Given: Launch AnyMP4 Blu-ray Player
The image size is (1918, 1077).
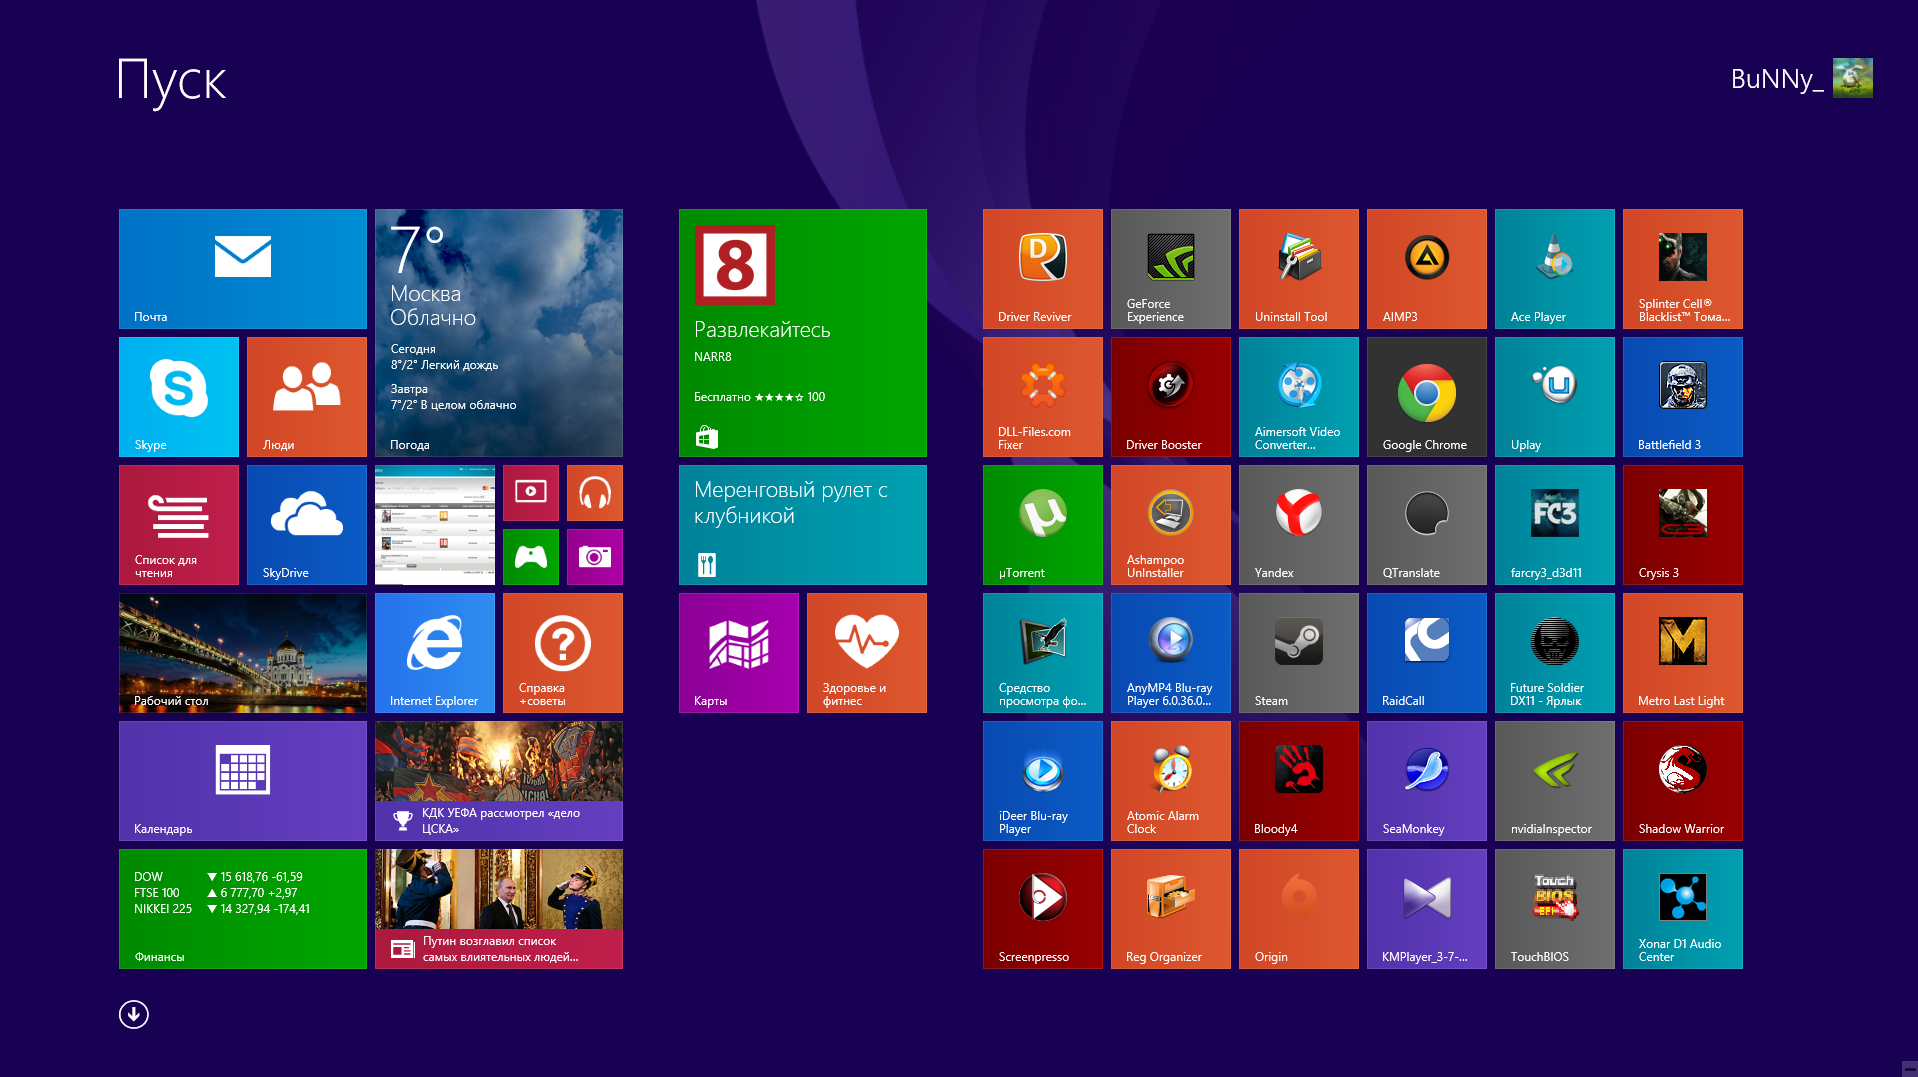Looking at the screenshot, I should (1171, 653).
